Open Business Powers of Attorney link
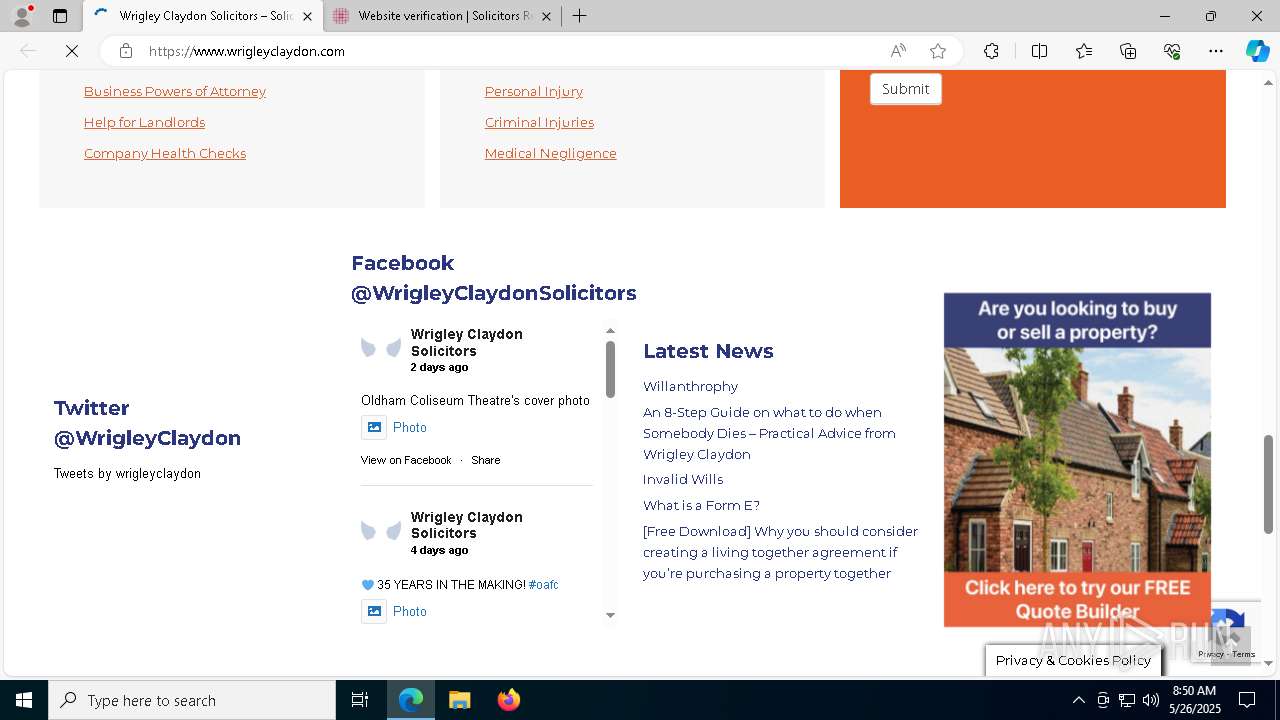 pyautogui.click(x=175, y=91)
